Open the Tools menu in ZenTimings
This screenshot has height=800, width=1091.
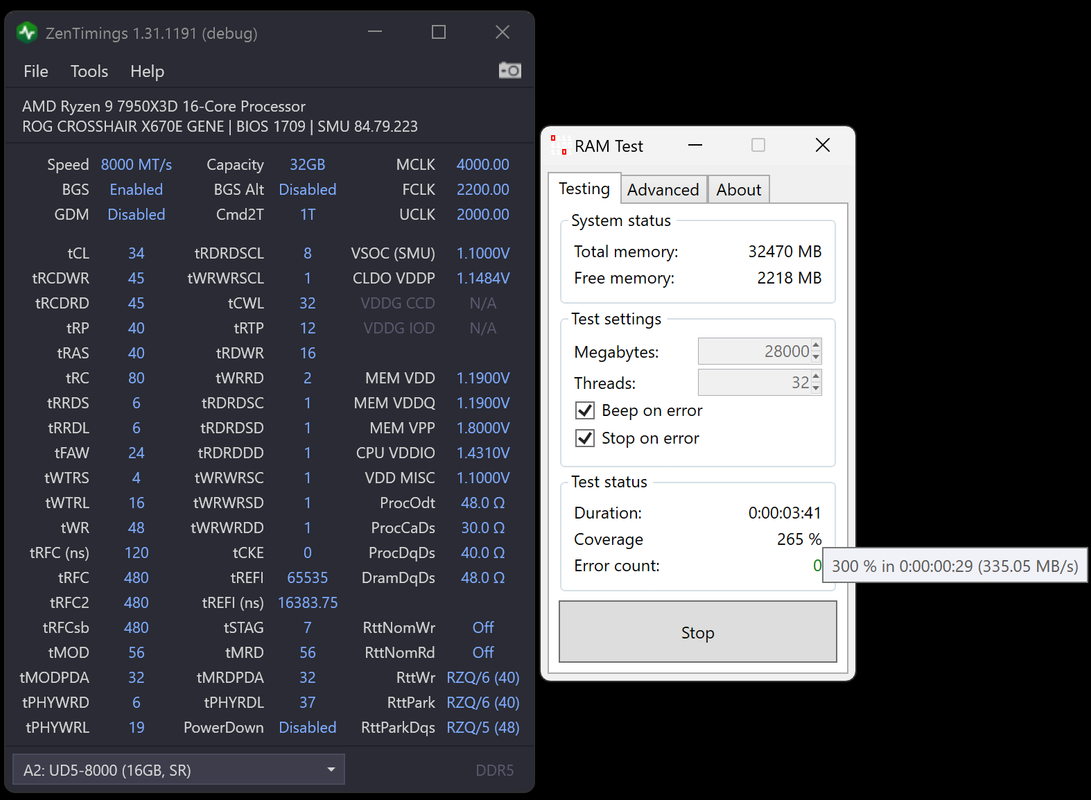click(x=89, y=71)
